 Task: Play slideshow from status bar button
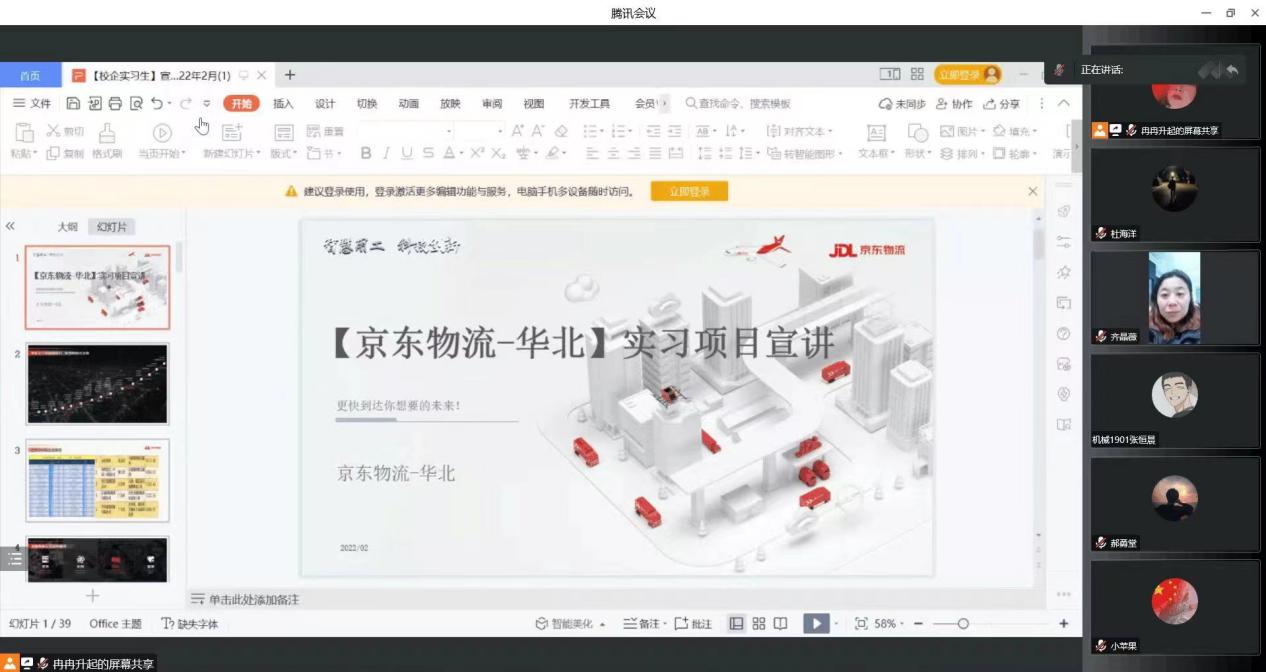click(815, 624)
